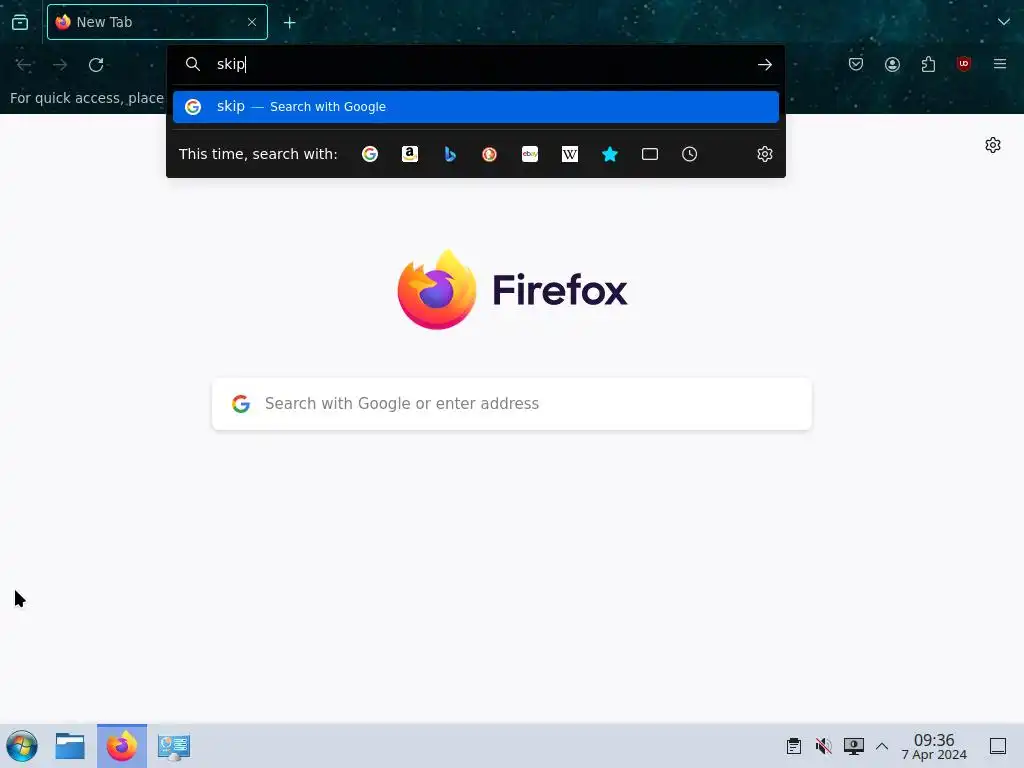Search this time with Google
The width and height of the screenshot is (1024, 768).
[x=370, y=154]
